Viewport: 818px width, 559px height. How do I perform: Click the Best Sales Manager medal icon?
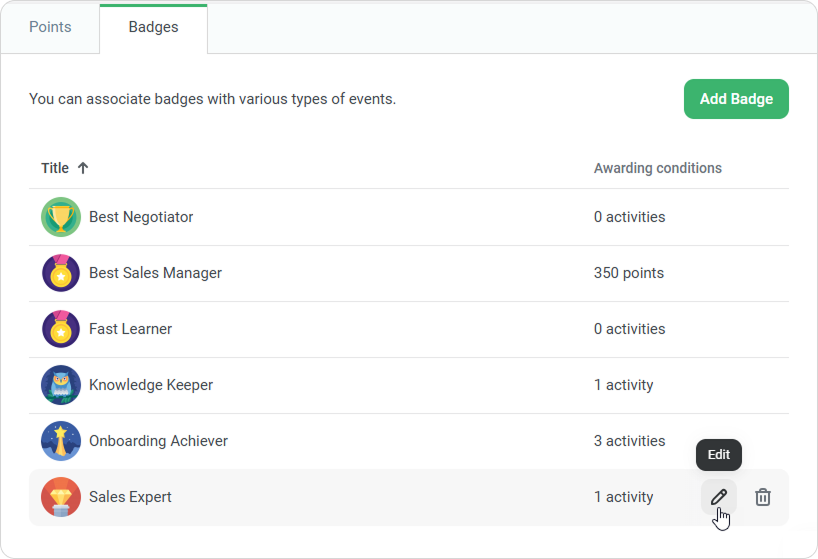[61, 273]
